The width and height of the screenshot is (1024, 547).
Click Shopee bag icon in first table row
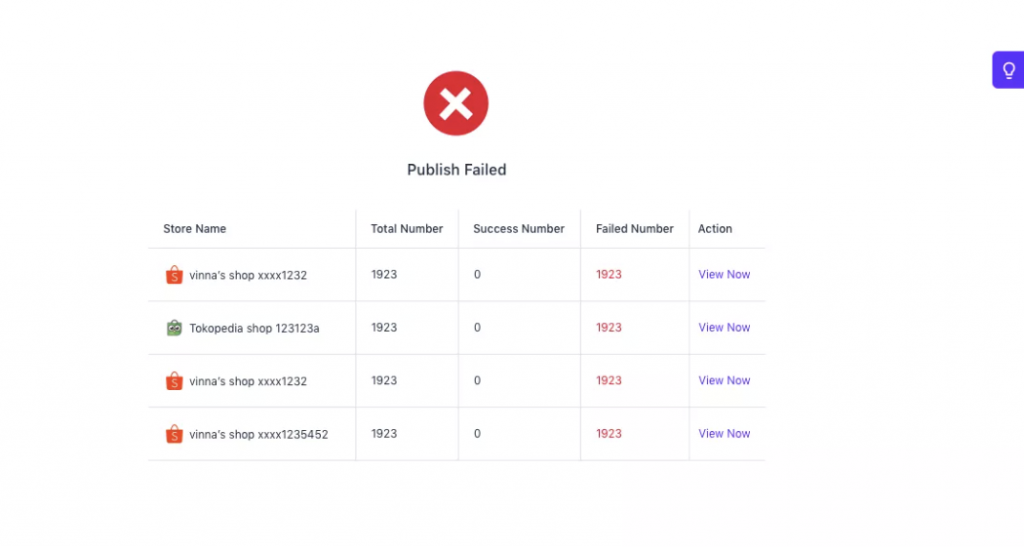click(x=174, y=275)
